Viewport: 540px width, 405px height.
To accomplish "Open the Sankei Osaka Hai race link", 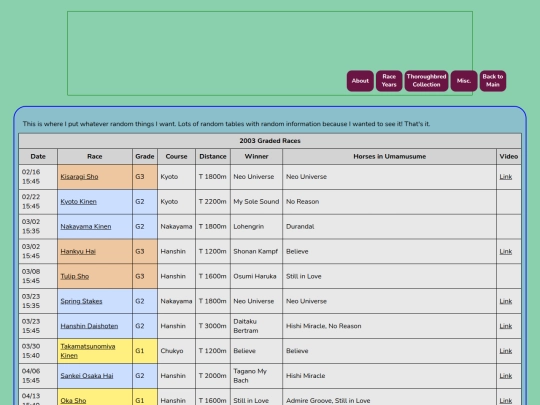I will pos(87,376).
